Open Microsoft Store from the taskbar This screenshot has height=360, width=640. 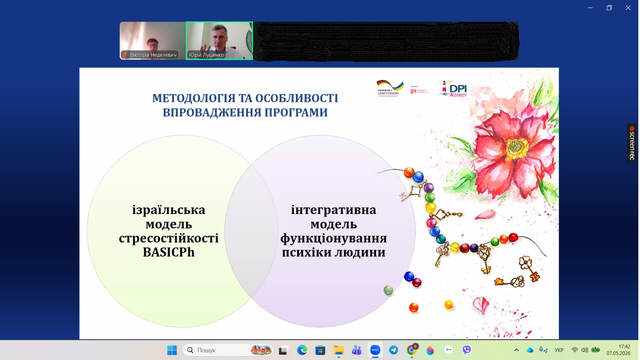point(320,350)
